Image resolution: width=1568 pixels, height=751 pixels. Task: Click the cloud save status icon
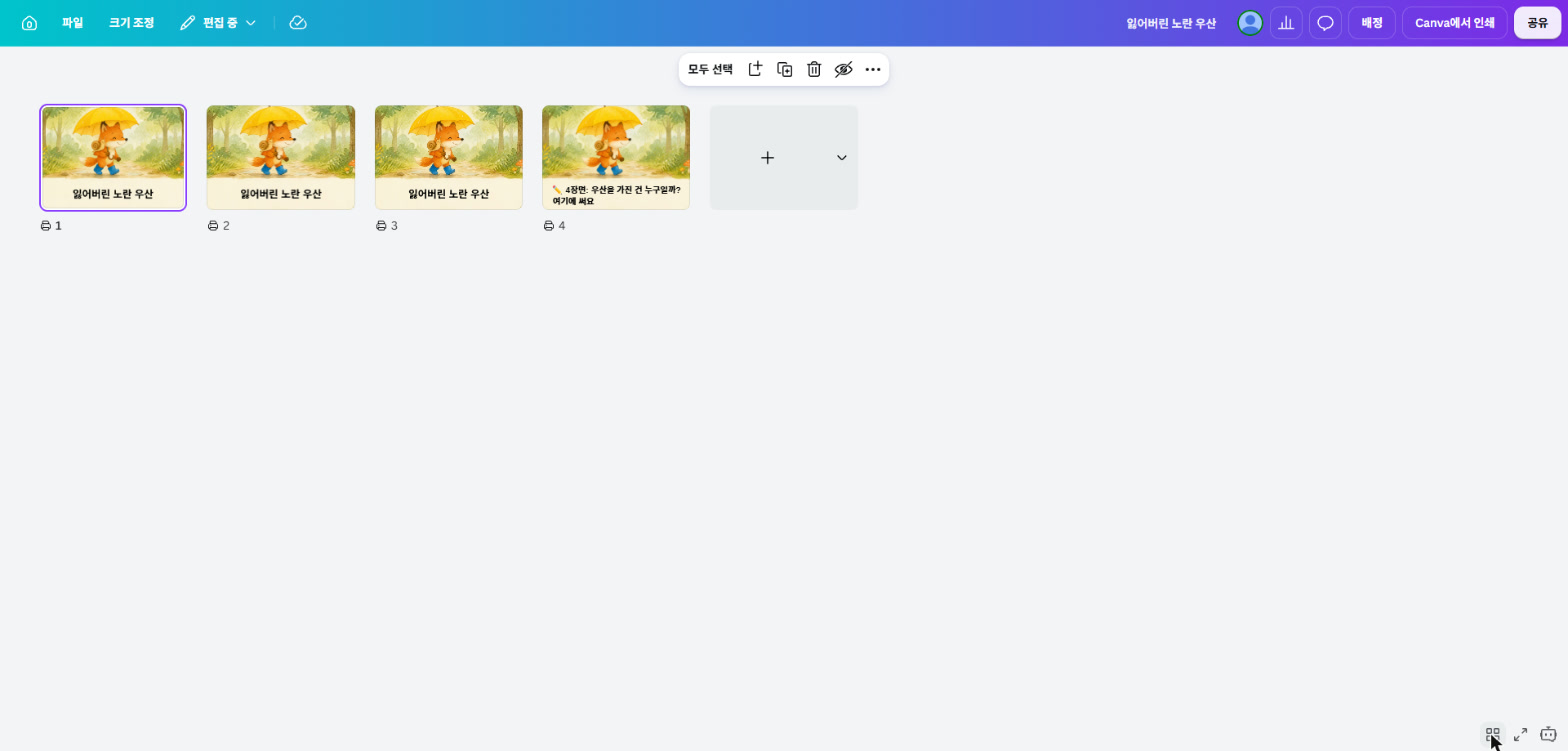coord(298,23)
